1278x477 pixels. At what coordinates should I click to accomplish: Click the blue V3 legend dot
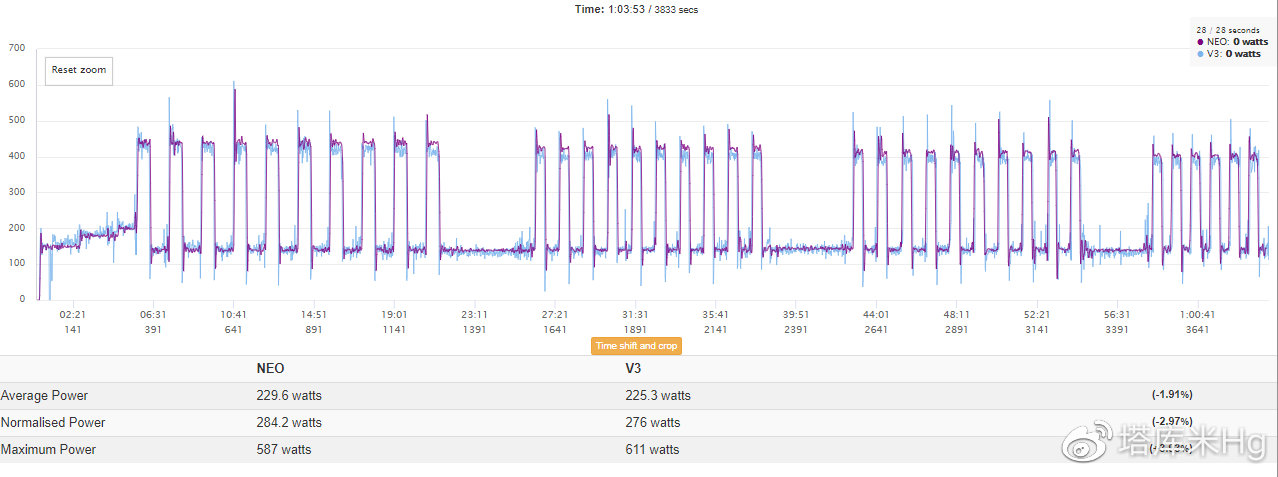pyautogui.click(x=1200, y=54)
